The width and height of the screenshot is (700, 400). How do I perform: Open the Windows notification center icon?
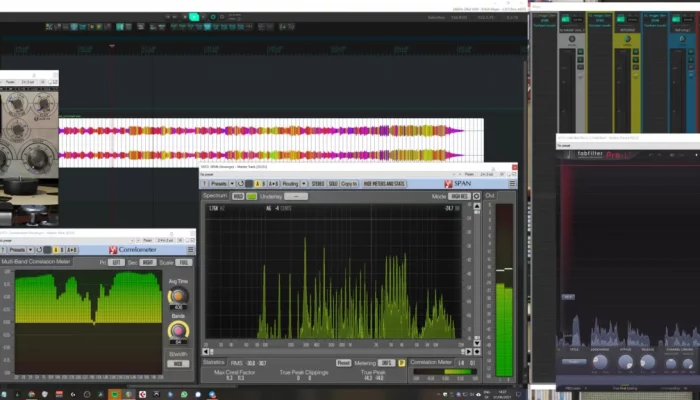pos(518,394)
